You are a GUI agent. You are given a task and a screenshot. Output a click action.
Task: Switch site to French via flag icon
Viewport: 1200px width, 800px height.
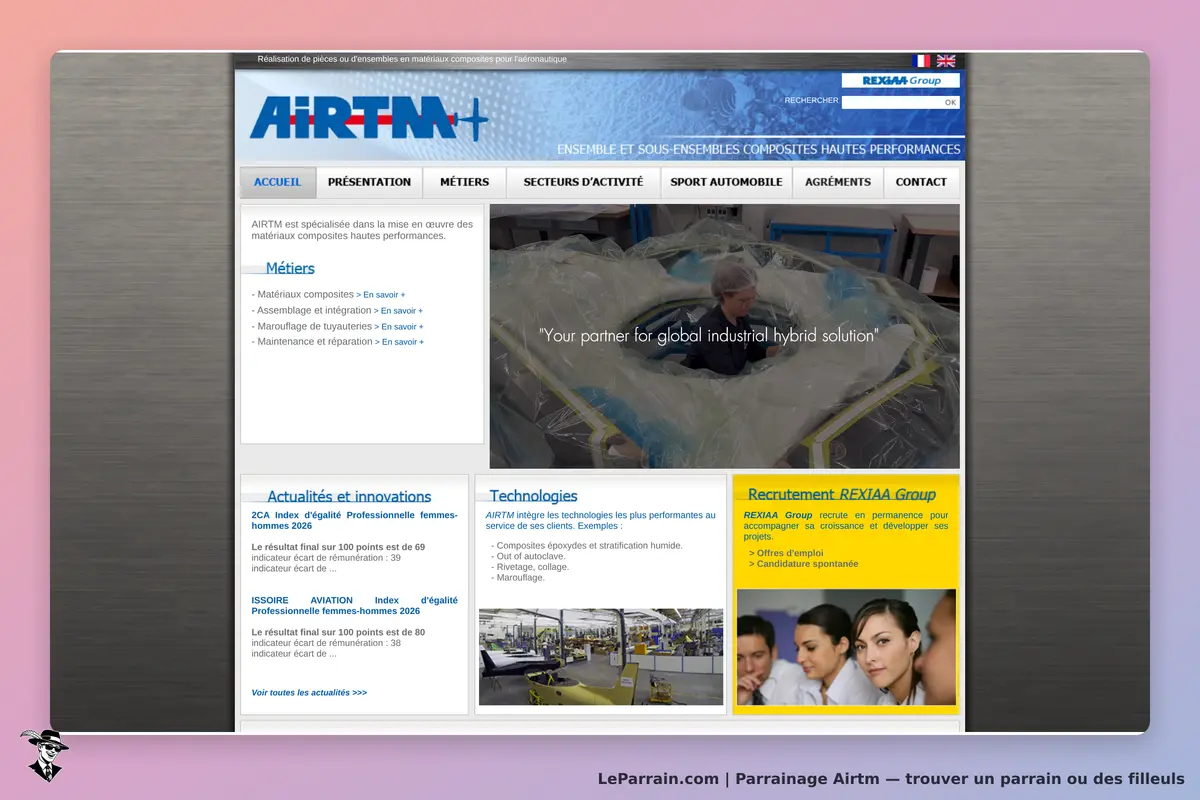click(x=922, y=61)
